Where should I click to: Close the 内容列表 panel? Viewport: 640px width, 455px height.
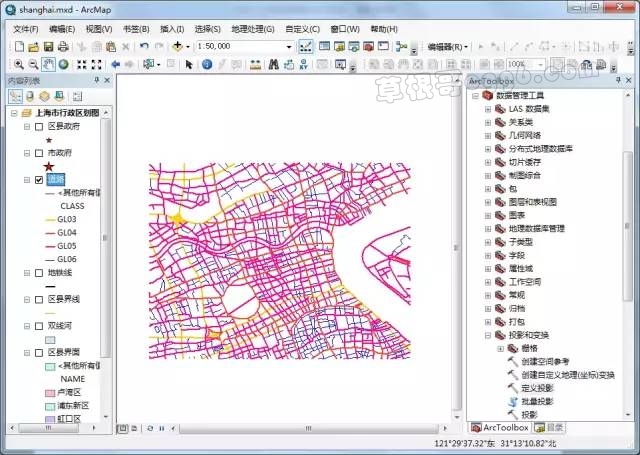pos(107,80)
